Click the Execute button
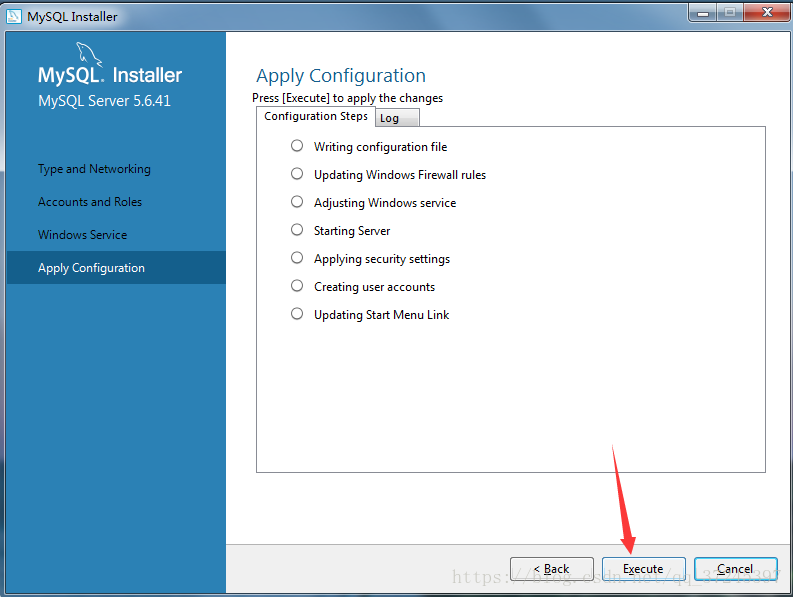This screenshot has width=793, height=597. 643,569
